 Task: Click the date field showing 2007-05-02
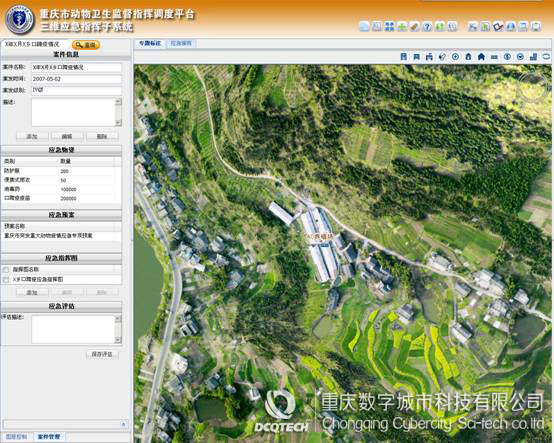pos(76,79)
